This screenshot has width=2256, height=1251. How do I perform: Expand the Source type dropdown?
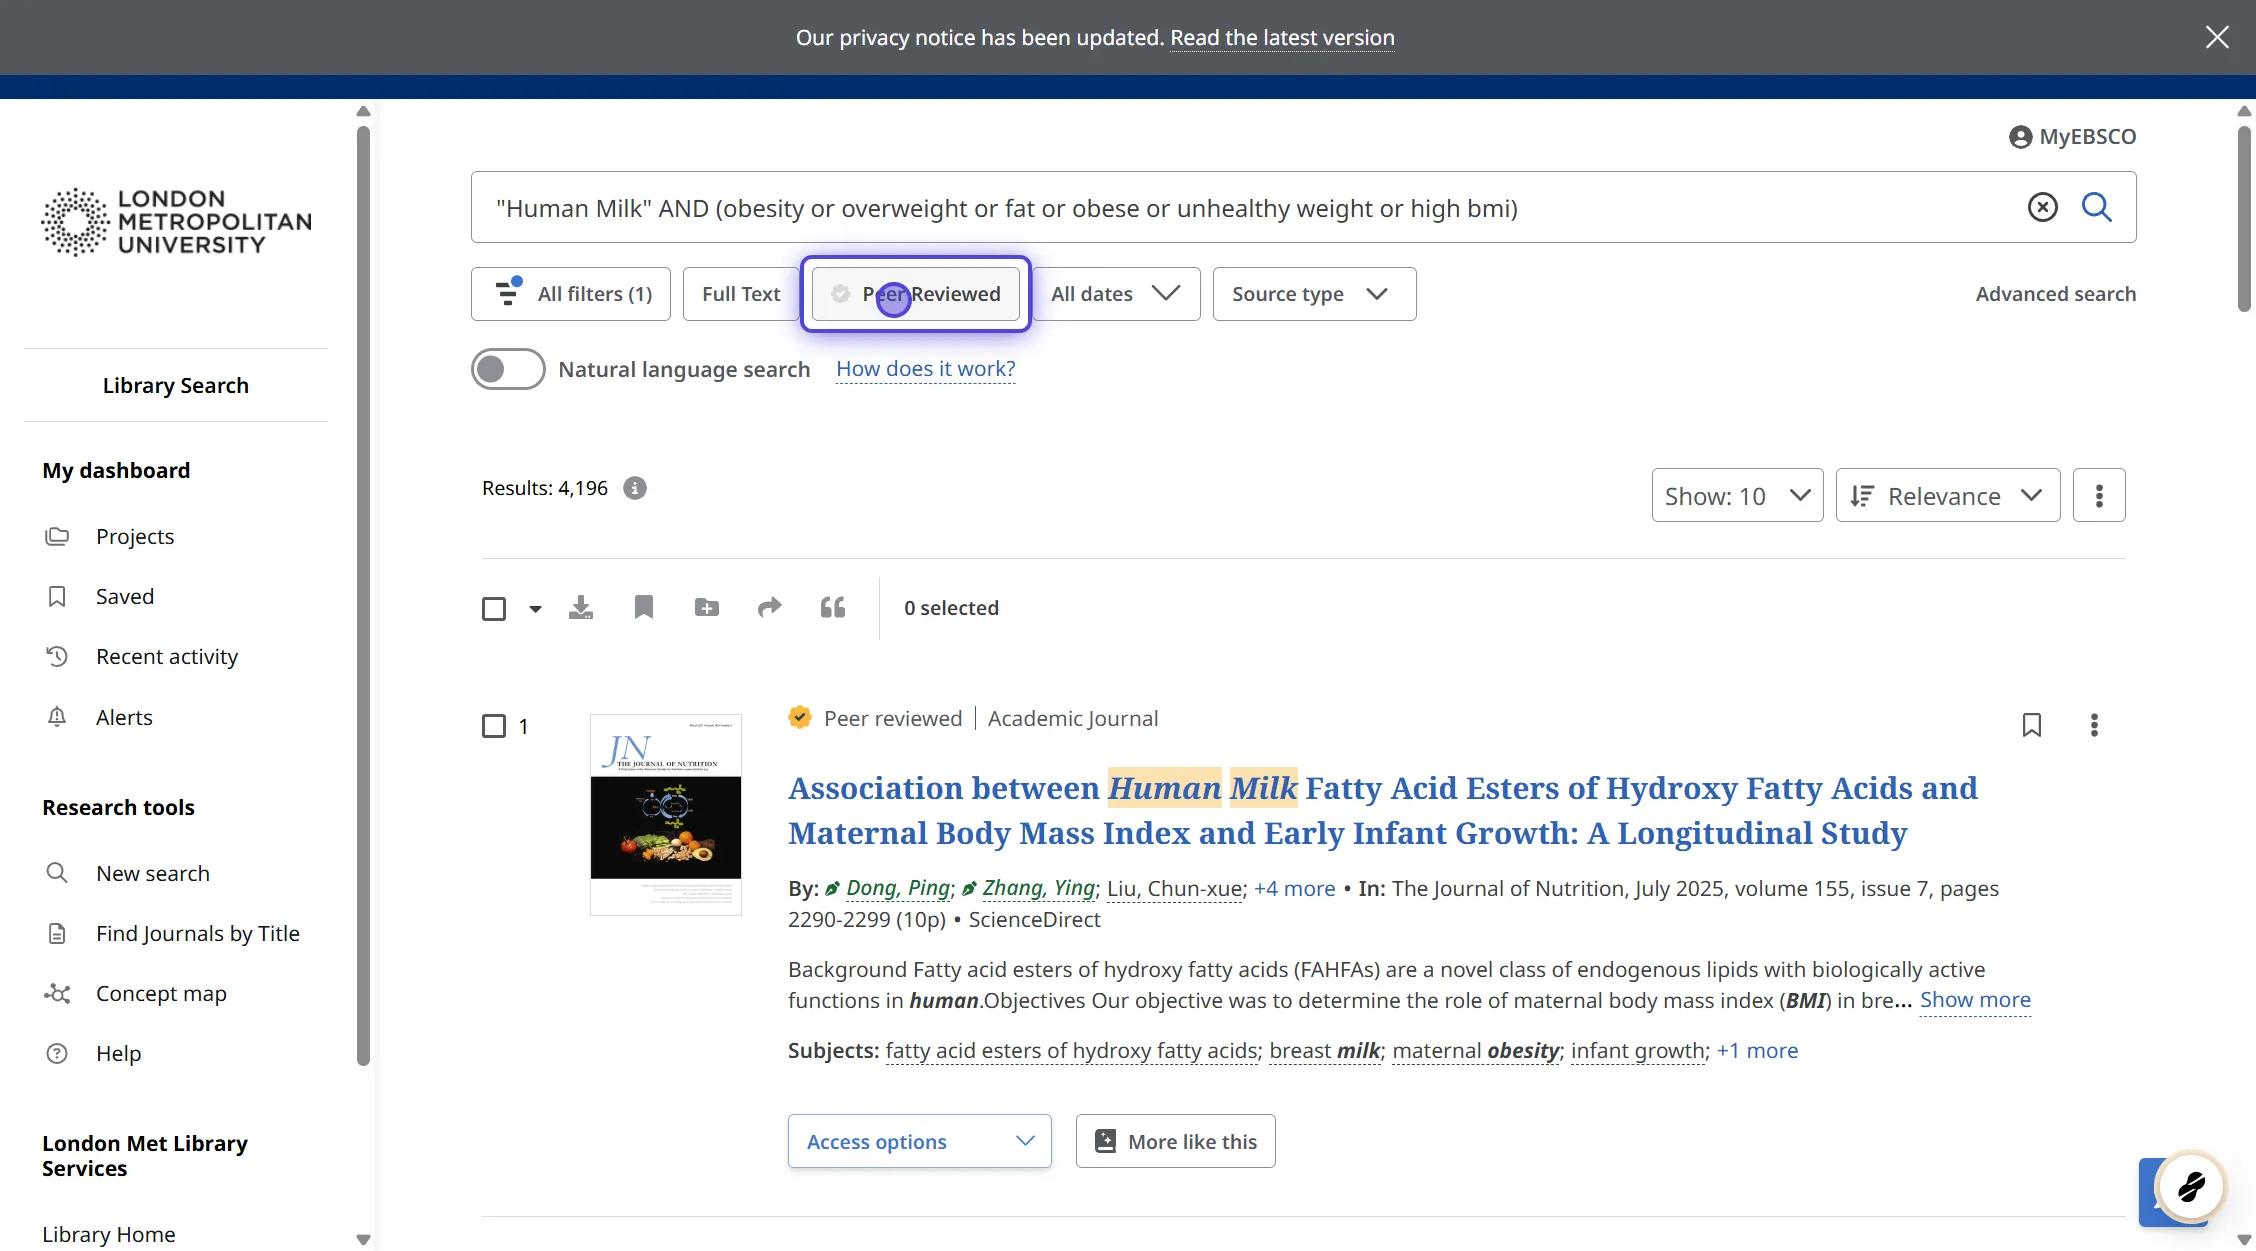[1315, 294]
